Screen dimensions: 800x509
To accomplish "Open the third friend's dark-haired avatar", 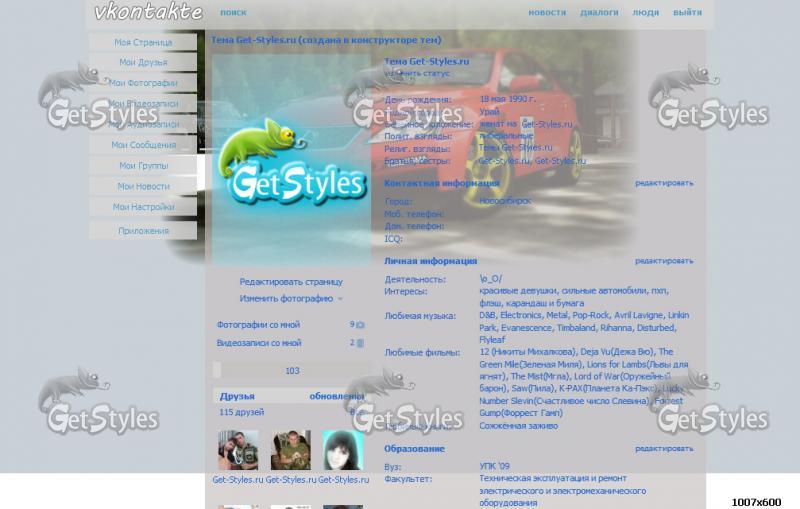I will coord(343,450).
